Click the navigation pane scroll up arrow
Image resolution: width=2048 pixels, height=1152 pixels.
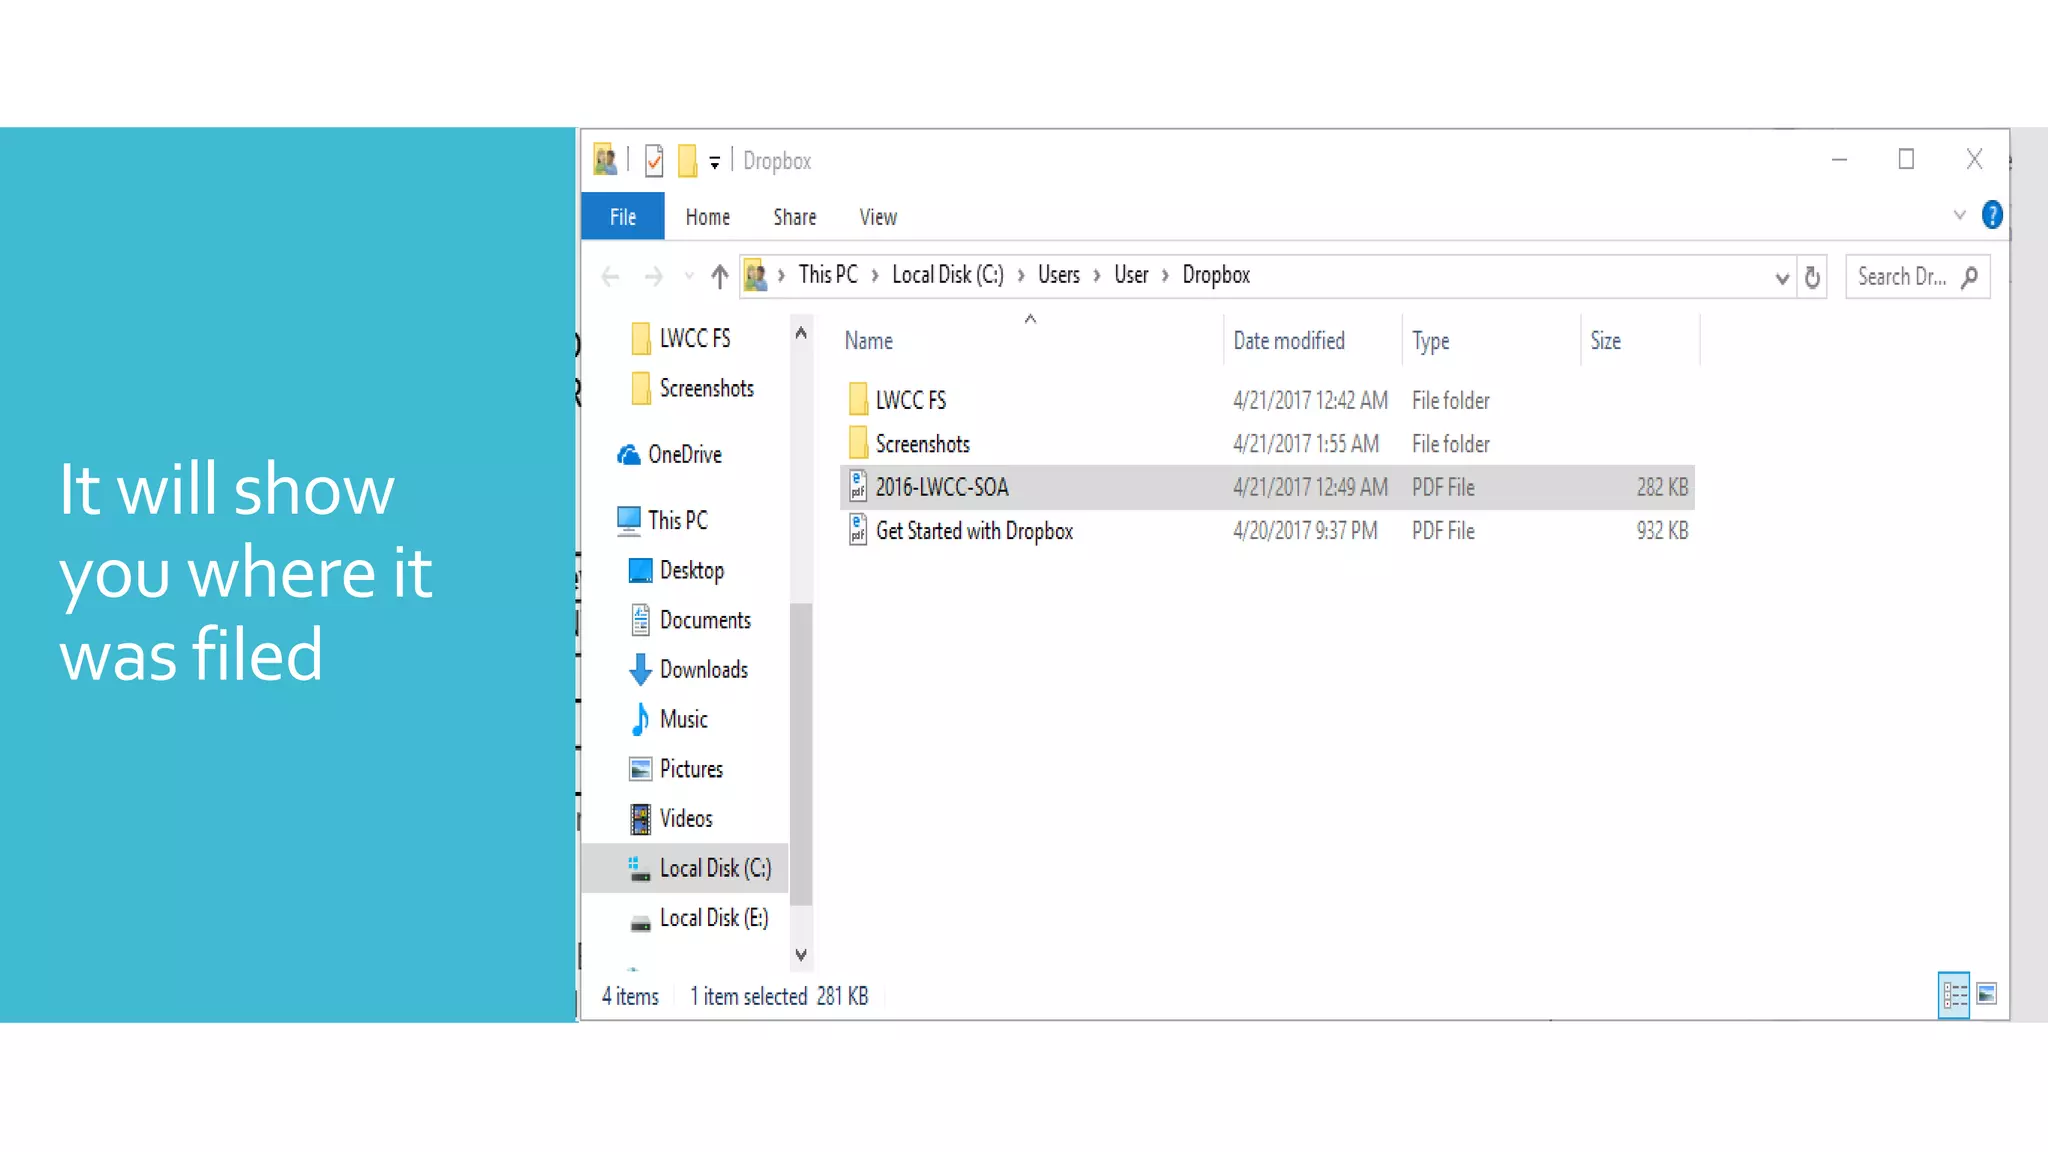coord(801,334)
